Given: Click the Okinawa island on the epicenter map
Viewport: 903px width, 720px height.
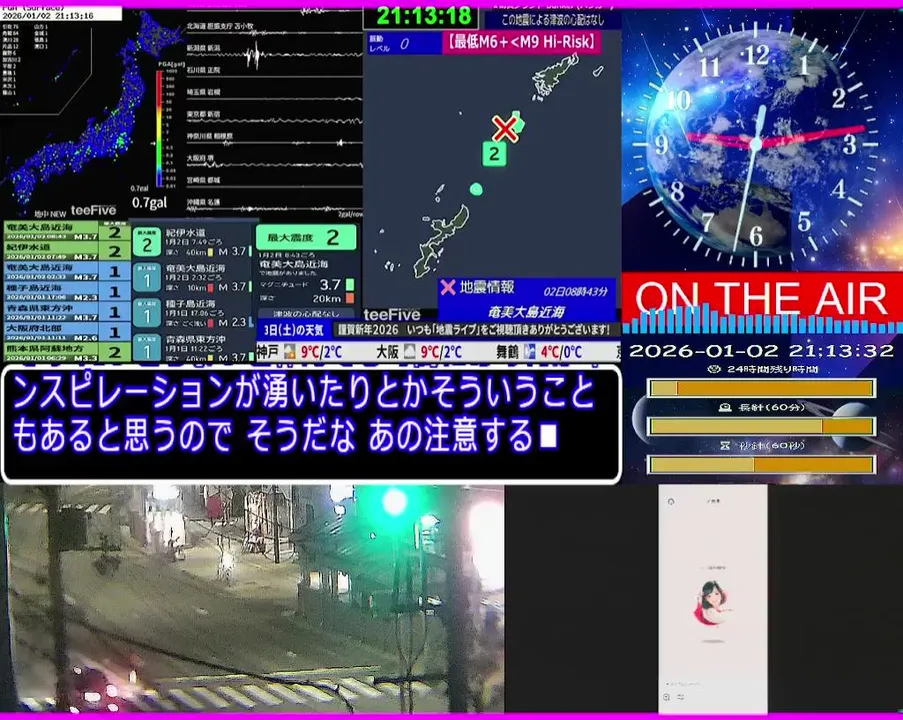Looking at the screenshot, I should pos(442,242).
